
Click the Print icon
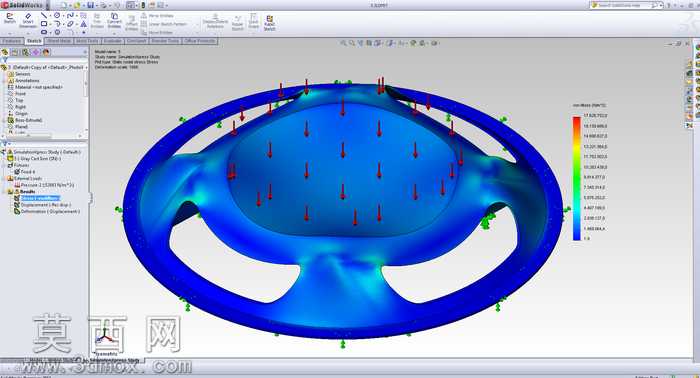[x=104, y=5]
